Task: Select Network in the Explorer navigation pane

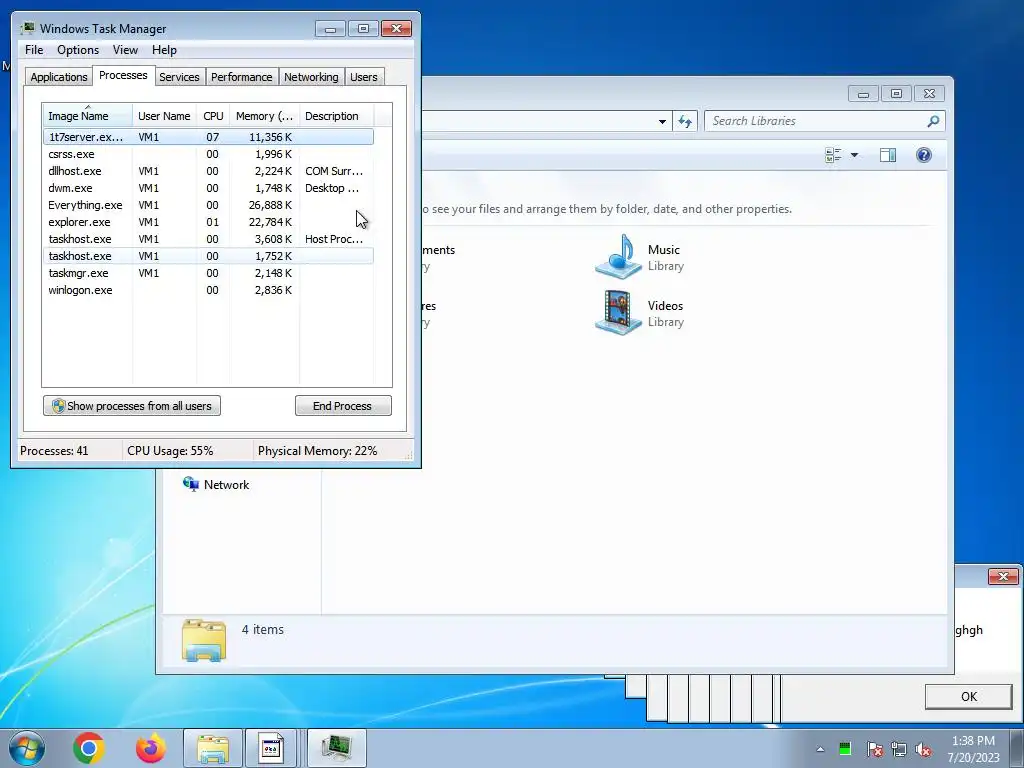Action: (226, 485)
